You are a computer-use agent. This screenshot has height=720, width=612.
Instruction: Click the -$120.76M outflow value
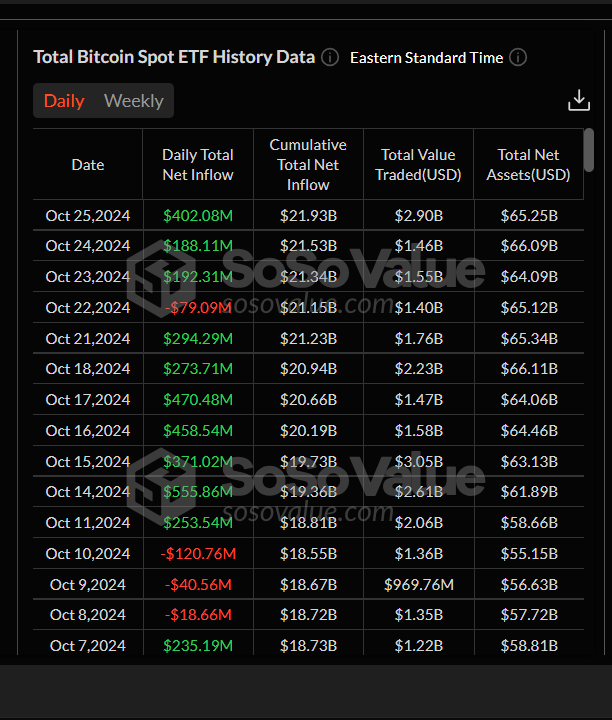(x=198, y=554)
